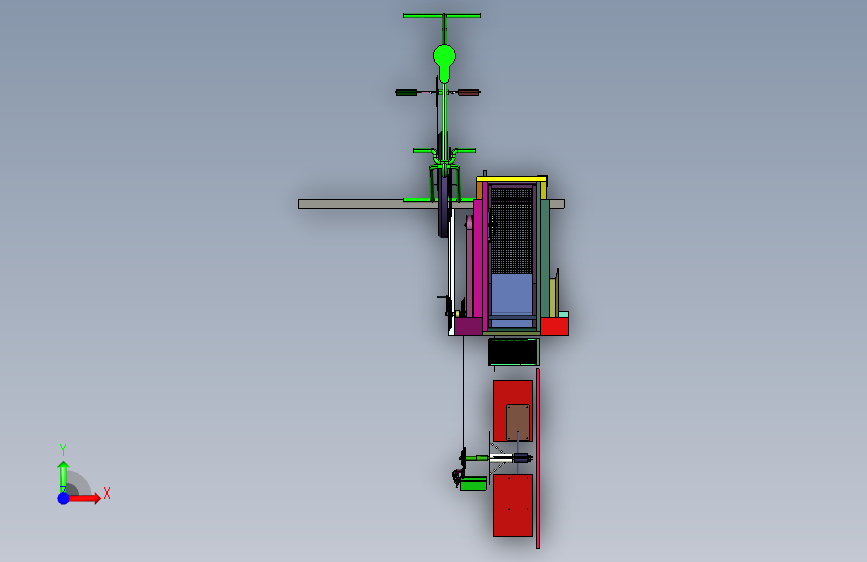
Task: Click the green Y axis arrow on the triad
Action: coord(63,476)
